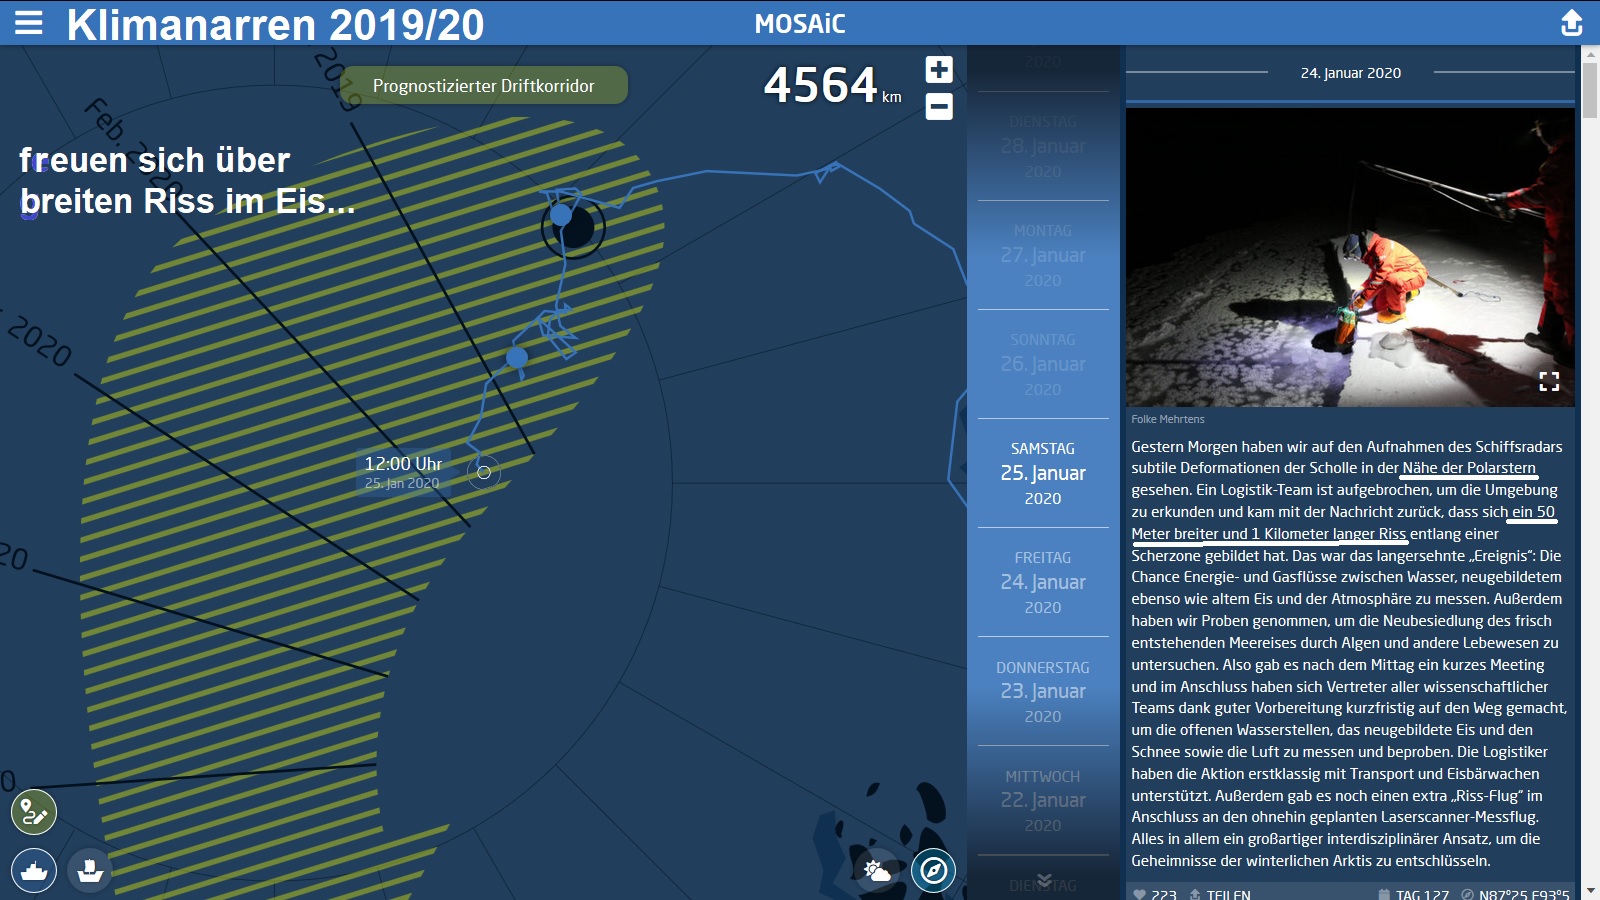This screenshot has width=1600, height=900.
Task: Zoom out the map with minus button
Action: click(939, 106)
